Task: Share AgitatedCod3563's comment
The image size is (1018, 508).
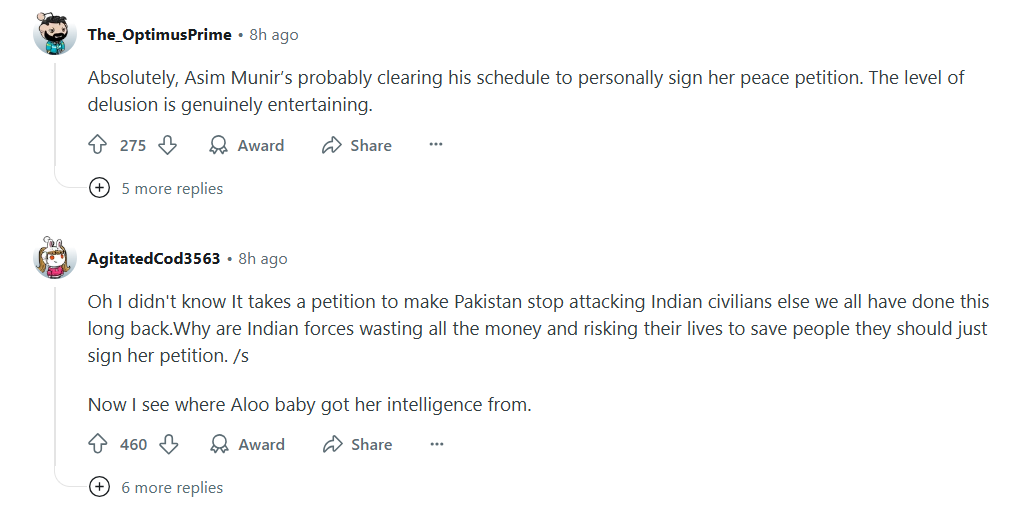Action: [x=357, y=444]
